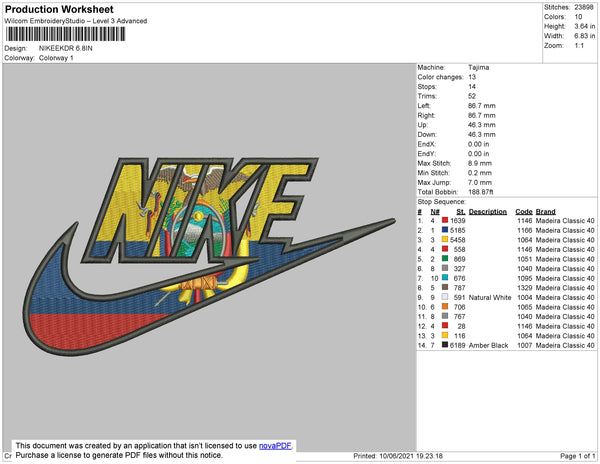Screen dimensions: 600x464
Task: Click the EndY value '0.00 in'
Action: click(x=478, y=154)
